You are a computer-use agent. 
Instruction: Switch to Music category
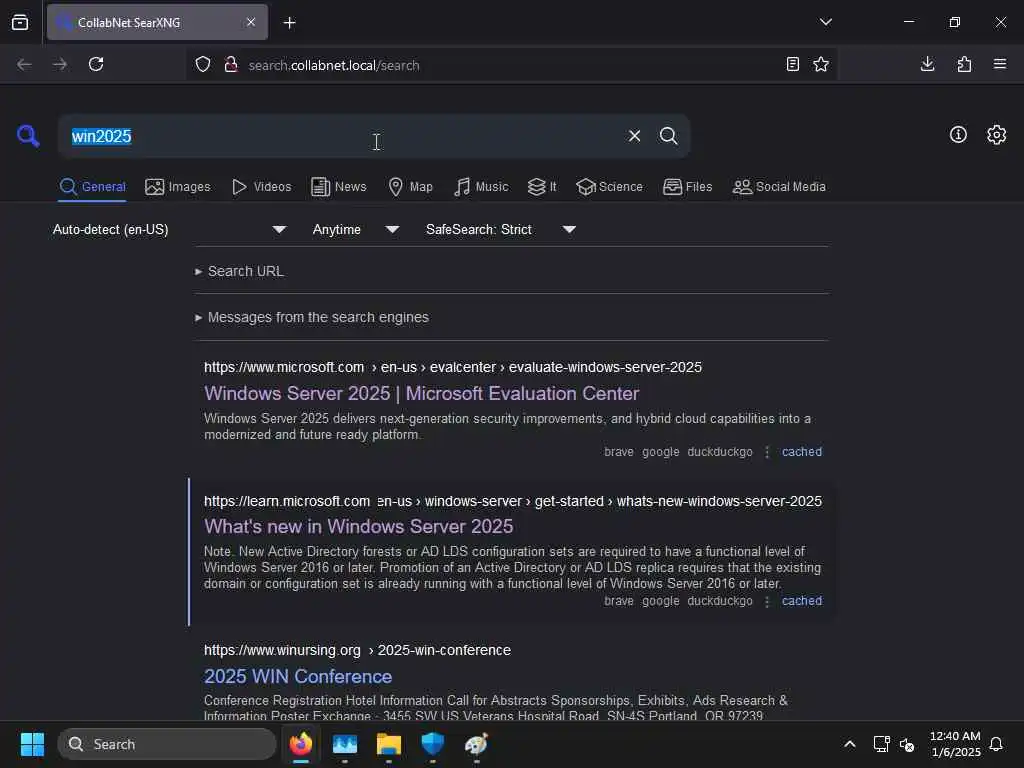pos(481,187)
